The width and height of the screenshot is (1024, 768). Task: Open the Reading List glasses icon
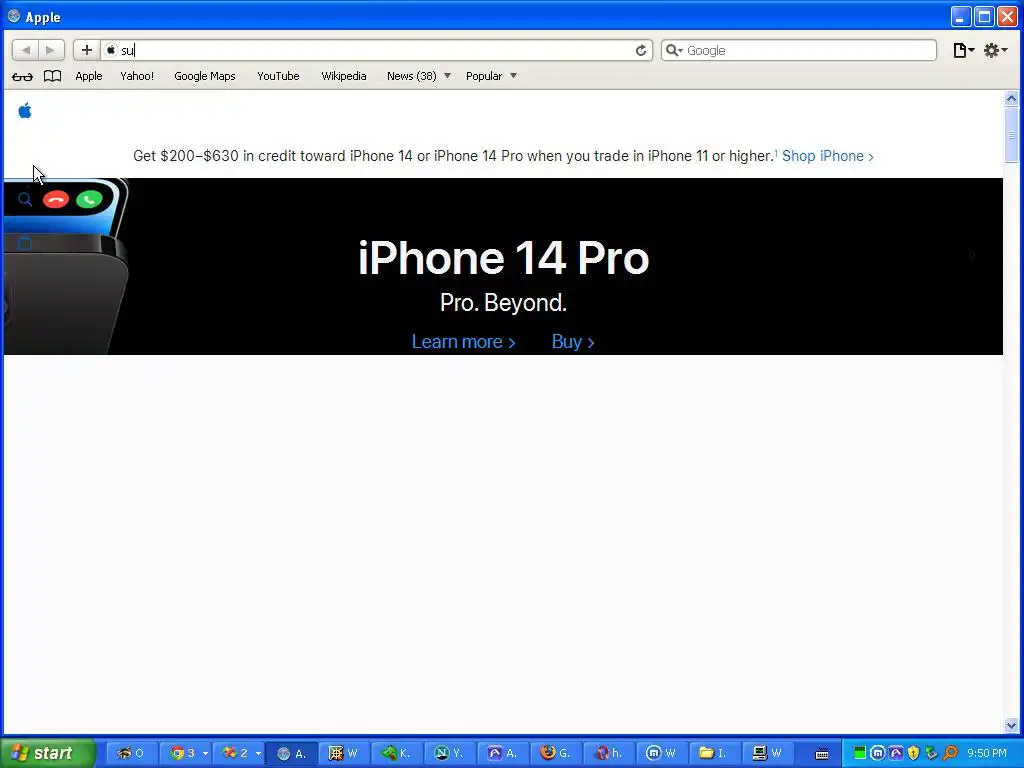point(22,76)
